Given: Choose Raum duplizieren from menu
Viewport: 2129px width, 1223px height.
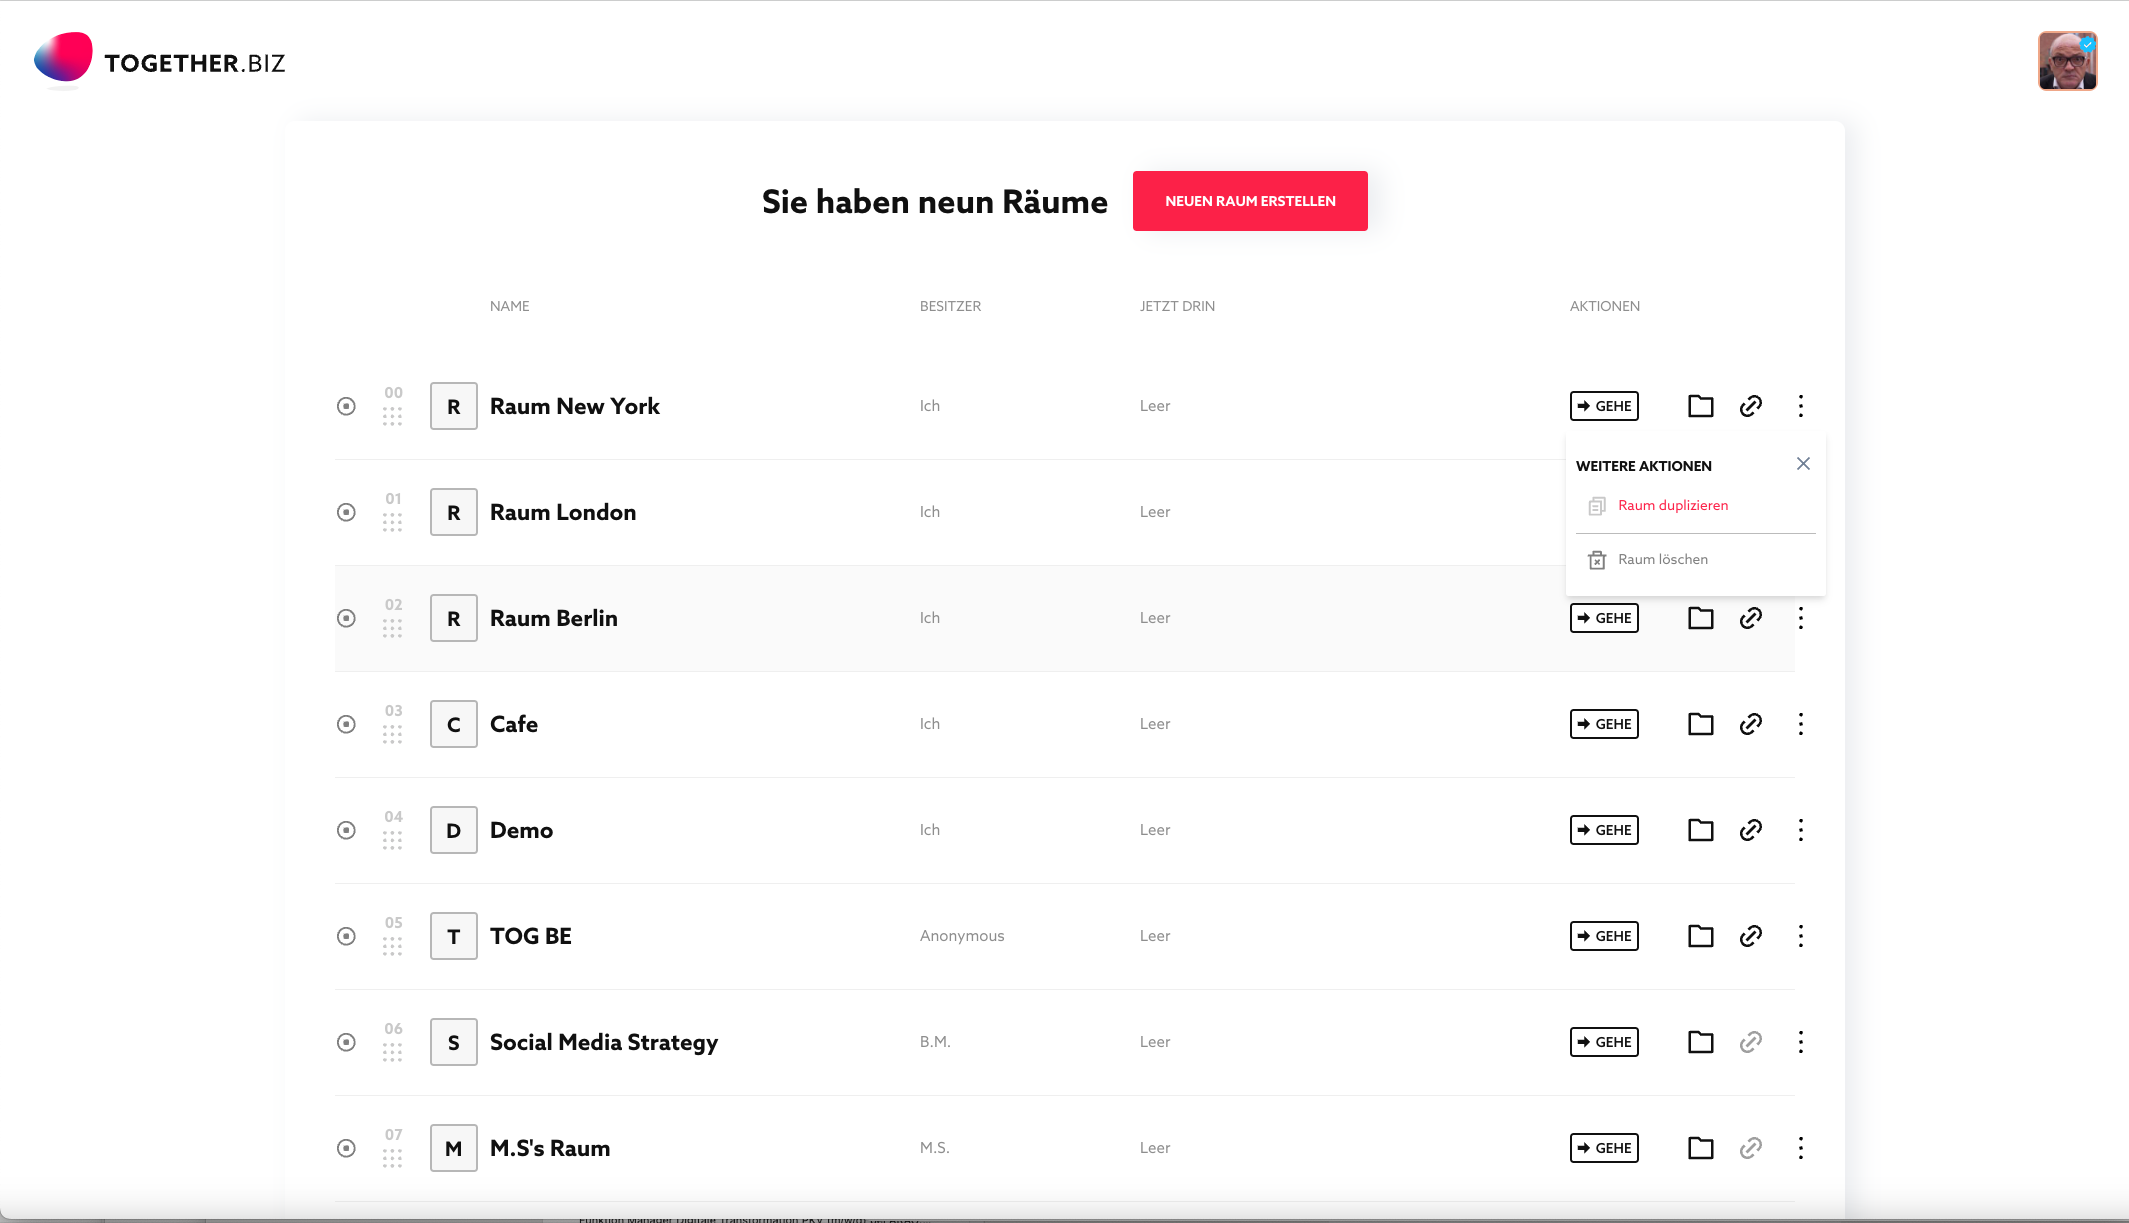Looking at the screenshot, I should [x=1672, y=505].
